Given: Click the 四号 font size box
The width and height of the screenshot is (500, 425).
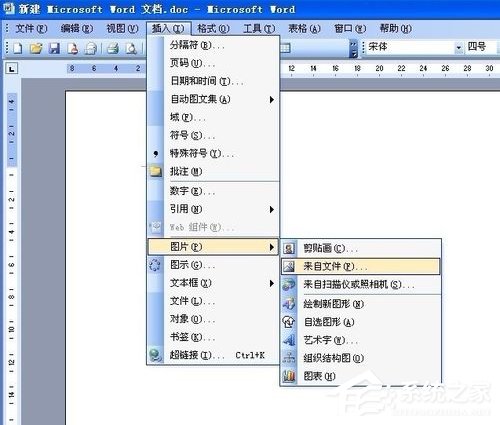Looking at the screenshot, I should click(481, 47).
